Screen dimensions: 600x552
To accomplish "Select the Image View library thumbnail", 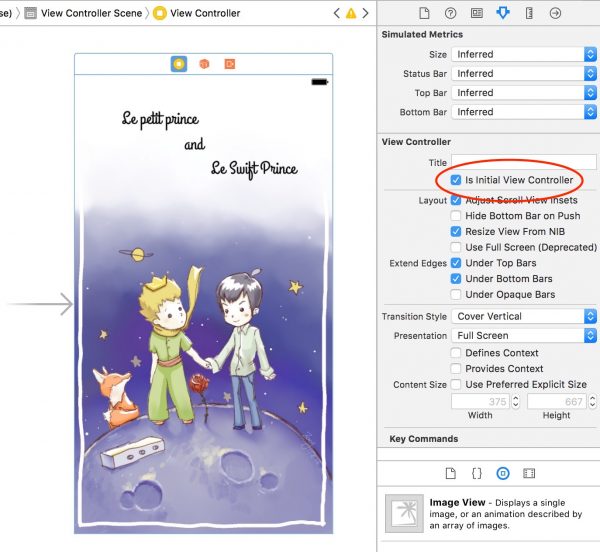I will 404,513.
